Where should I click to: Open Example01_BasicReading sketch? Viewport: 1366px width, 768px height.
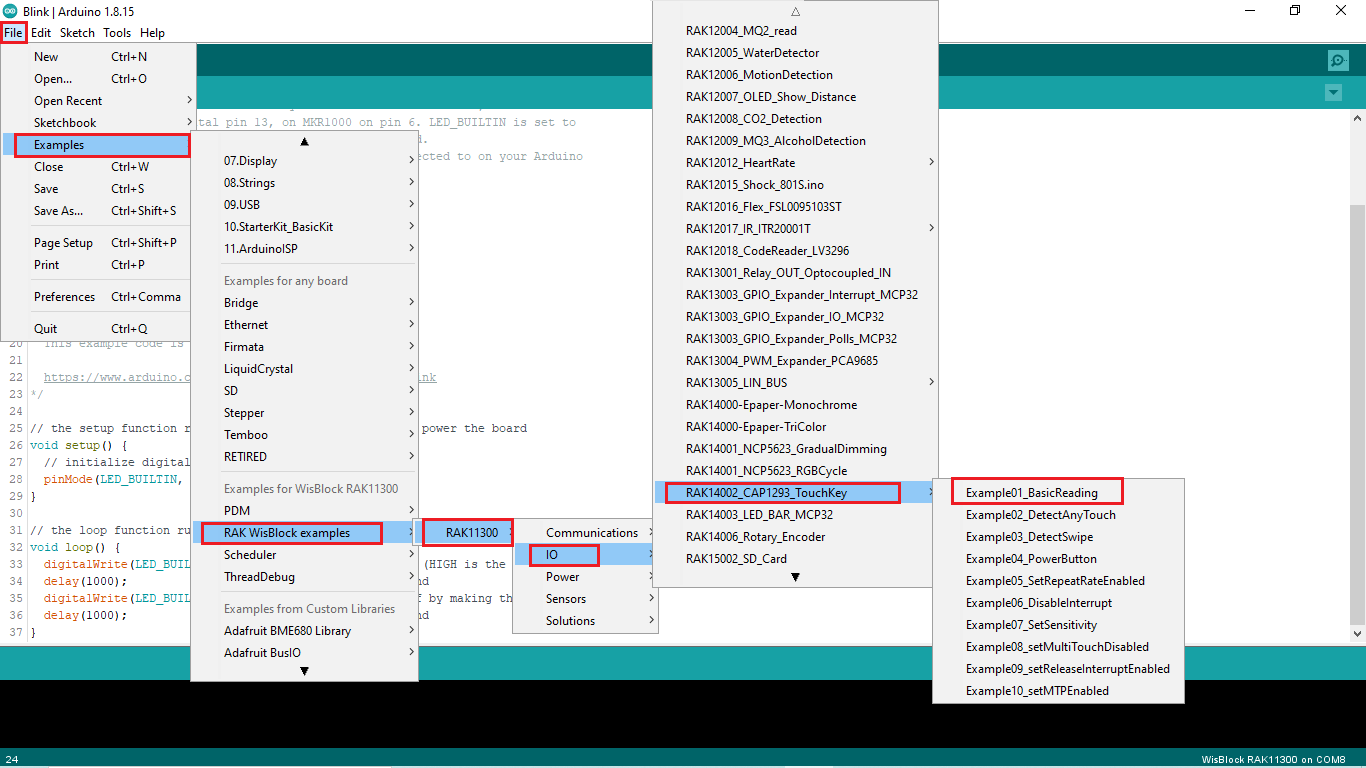(x=1058, y=493)
